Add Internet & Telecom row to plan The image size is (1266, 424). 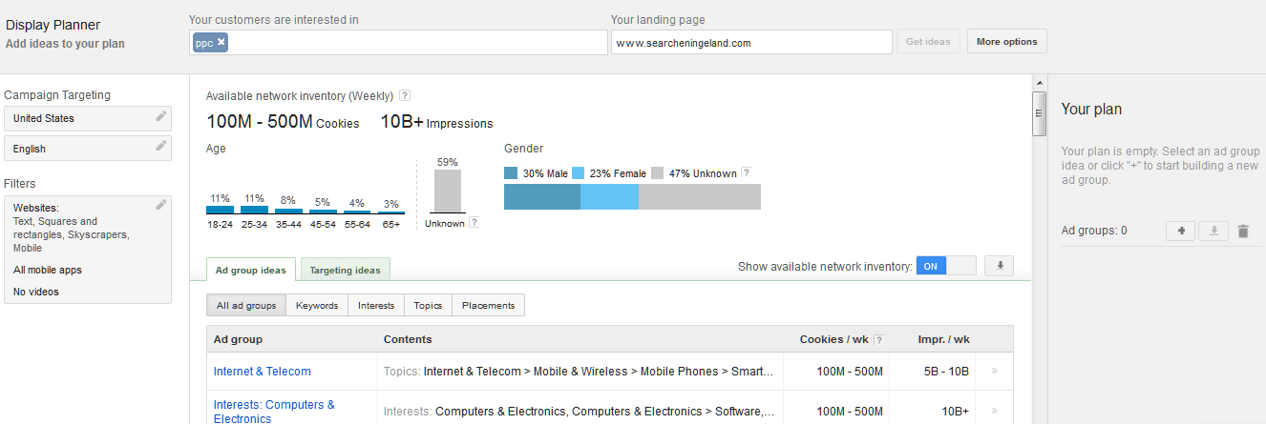(x=994, y=372)
